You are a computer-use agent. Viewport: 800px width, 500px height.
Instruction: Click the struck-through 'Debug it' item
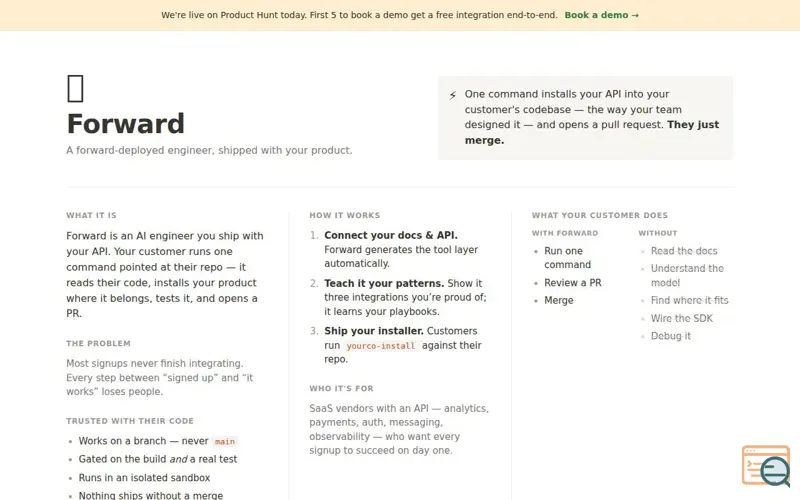(x=670, y=336)
